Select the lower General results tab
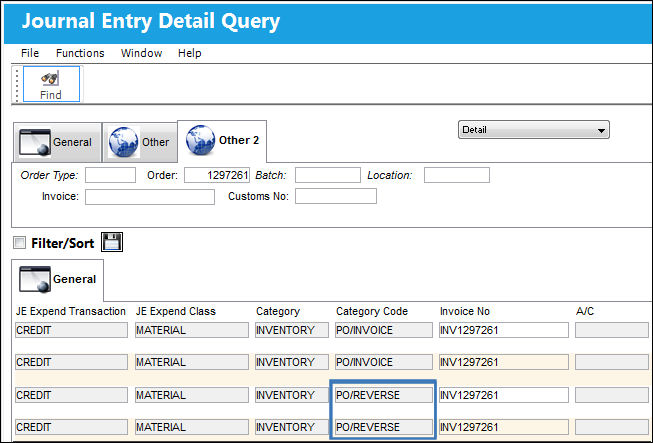Screen dimensions: 653x443 57,279
